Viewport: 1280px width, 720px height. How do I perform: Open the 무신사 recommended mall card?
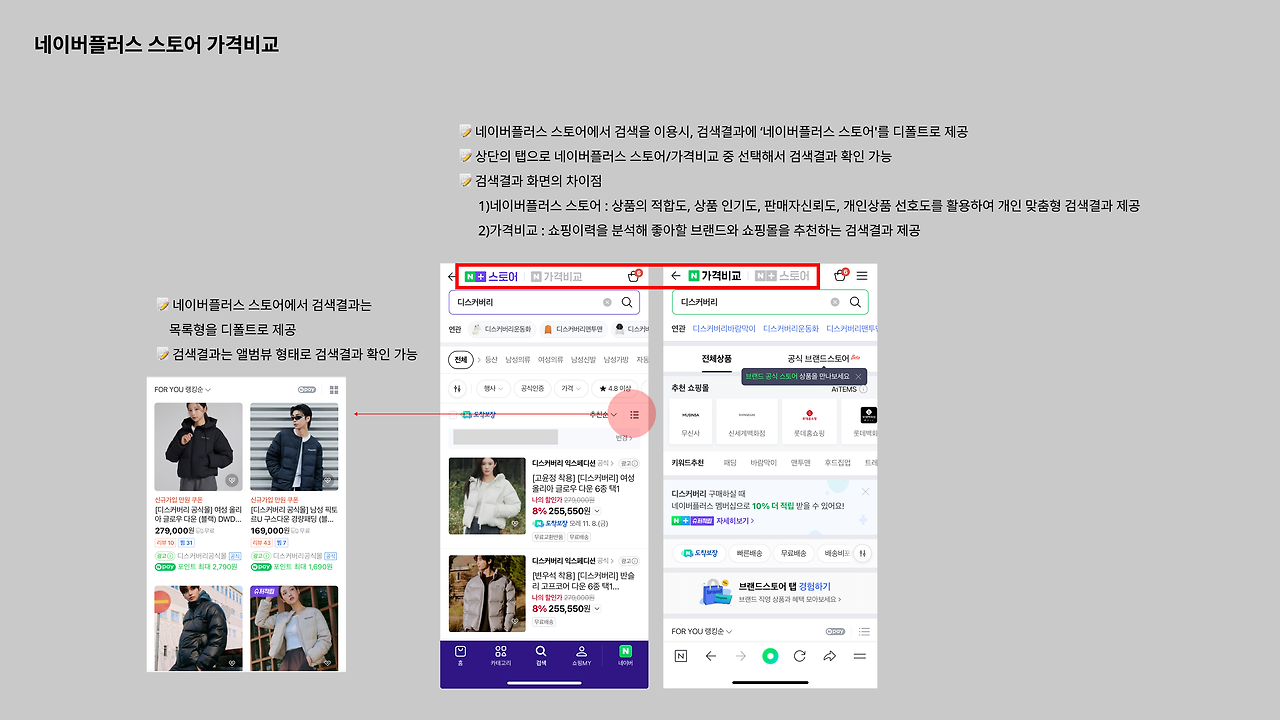692,422
